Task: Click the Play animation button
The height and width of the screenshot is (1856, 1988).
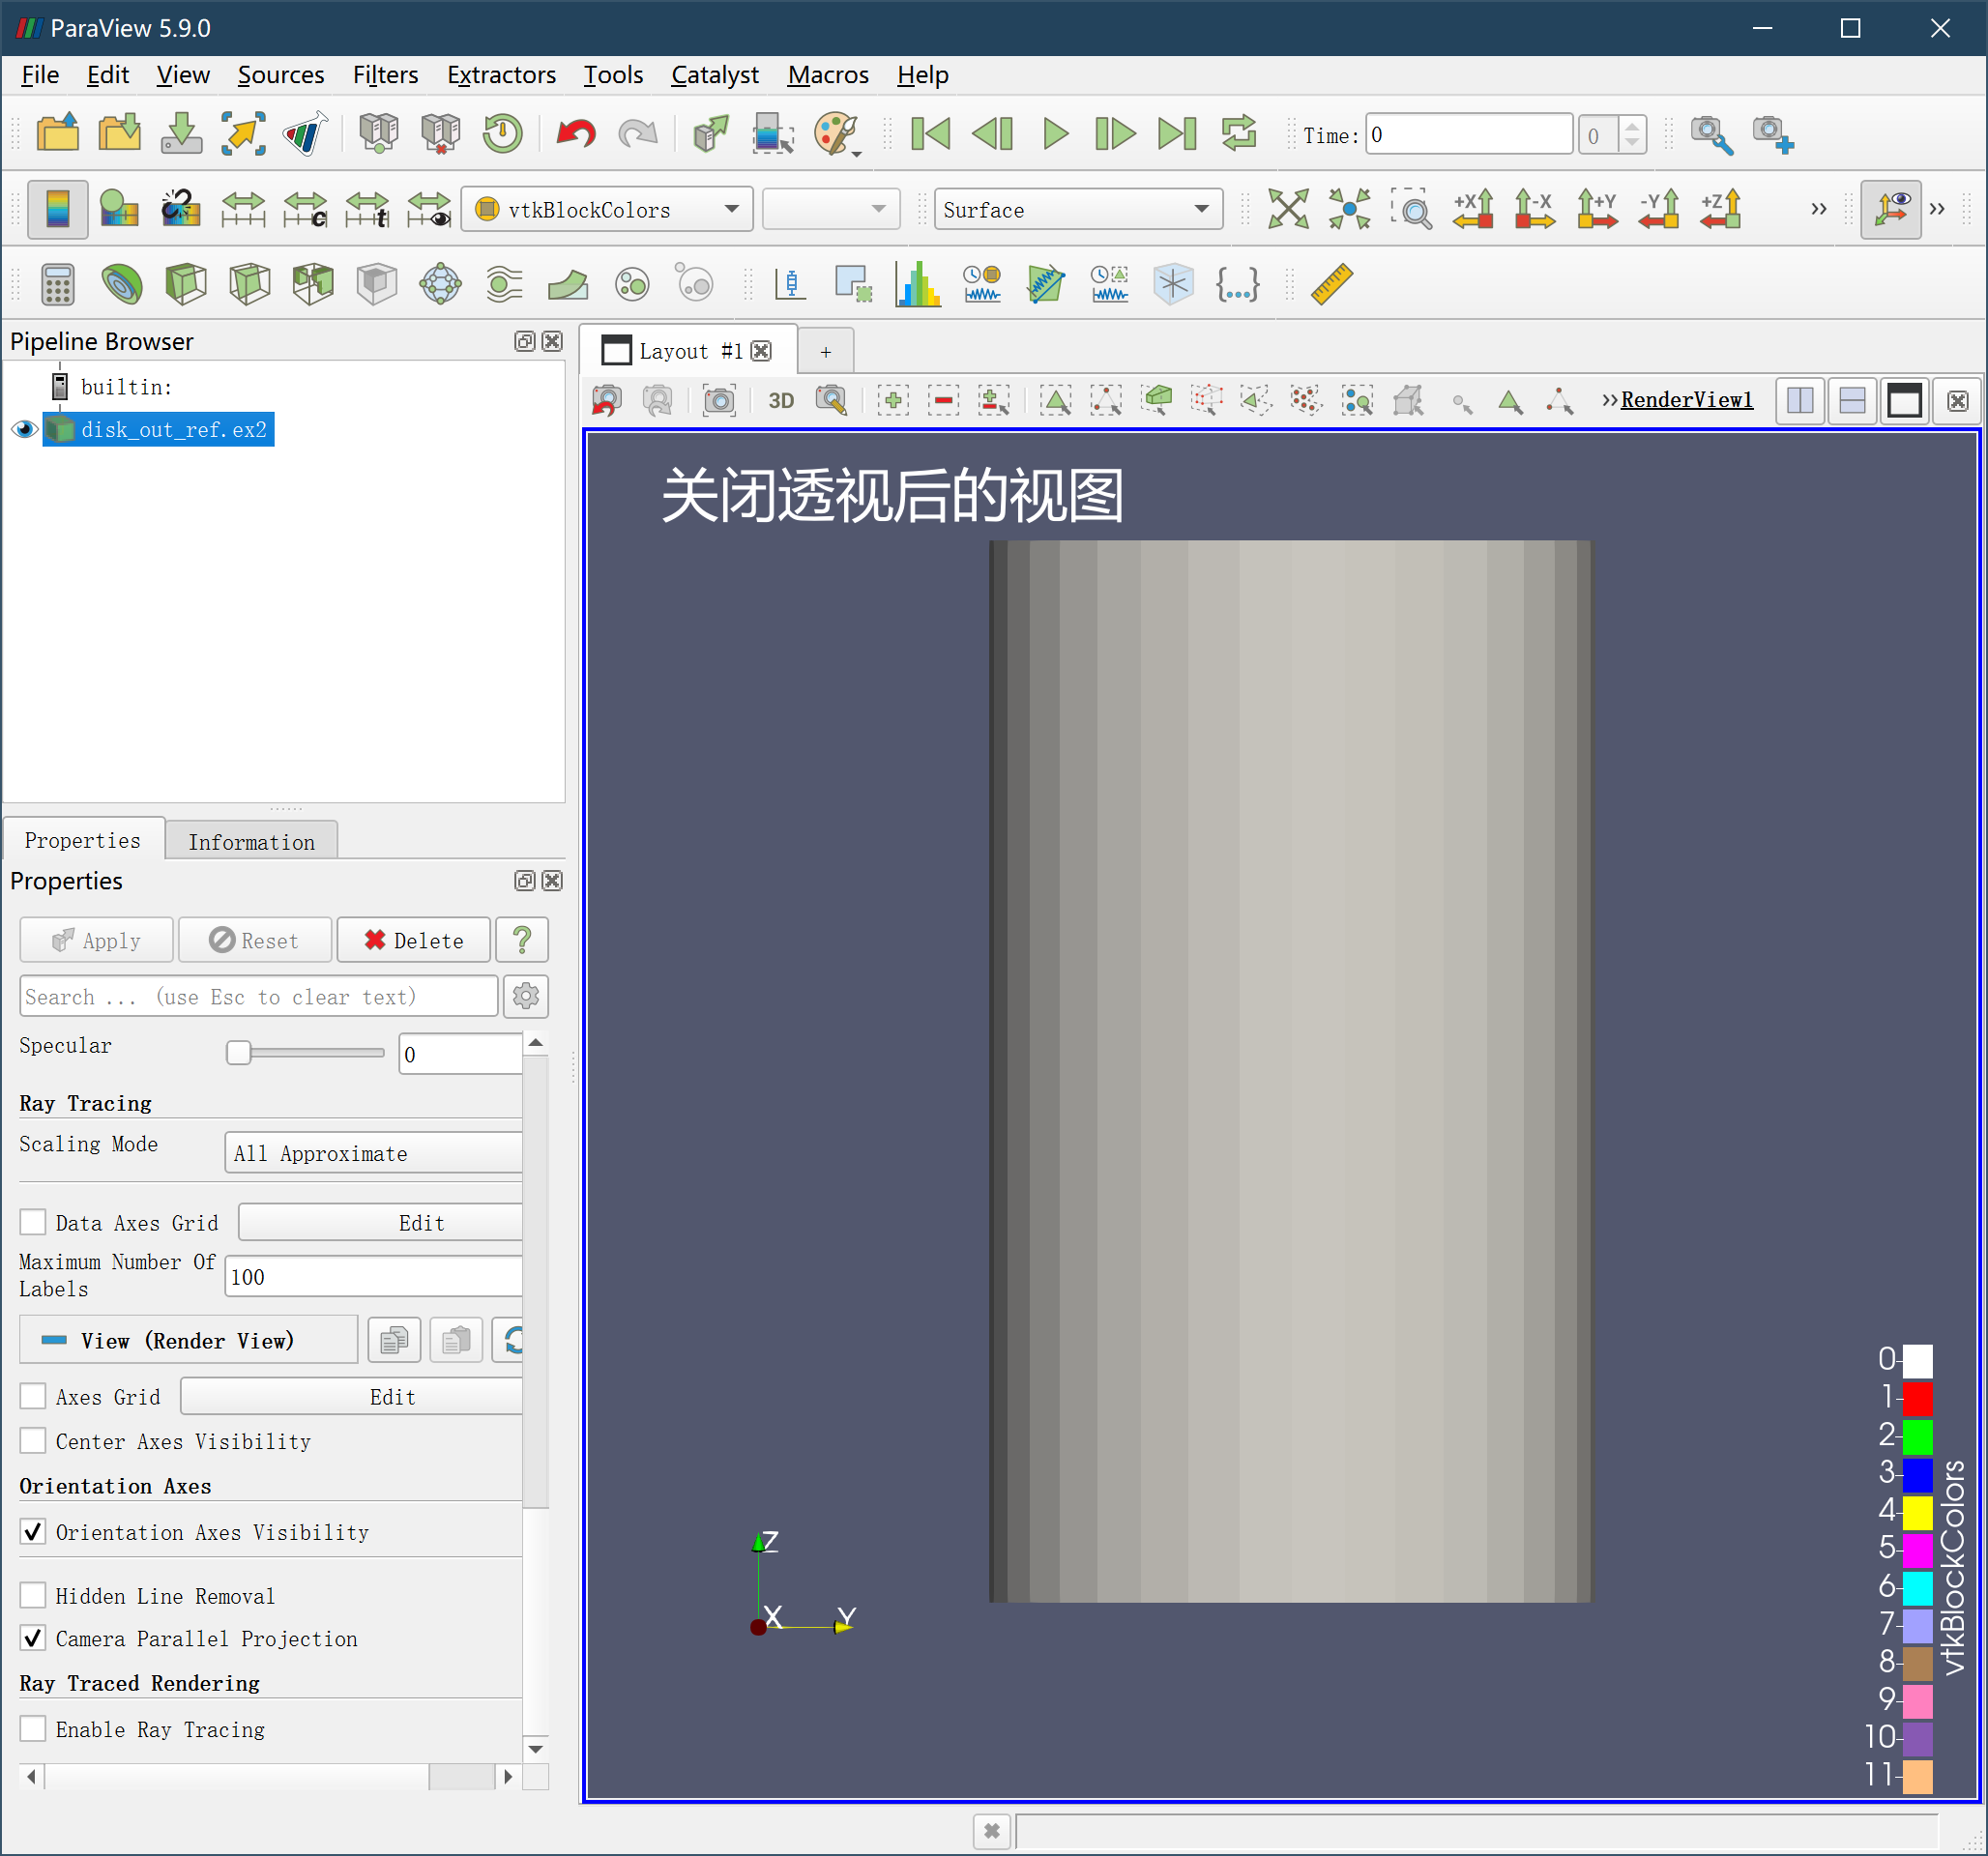Action: pyautogui.click(x=1055, y=134)
